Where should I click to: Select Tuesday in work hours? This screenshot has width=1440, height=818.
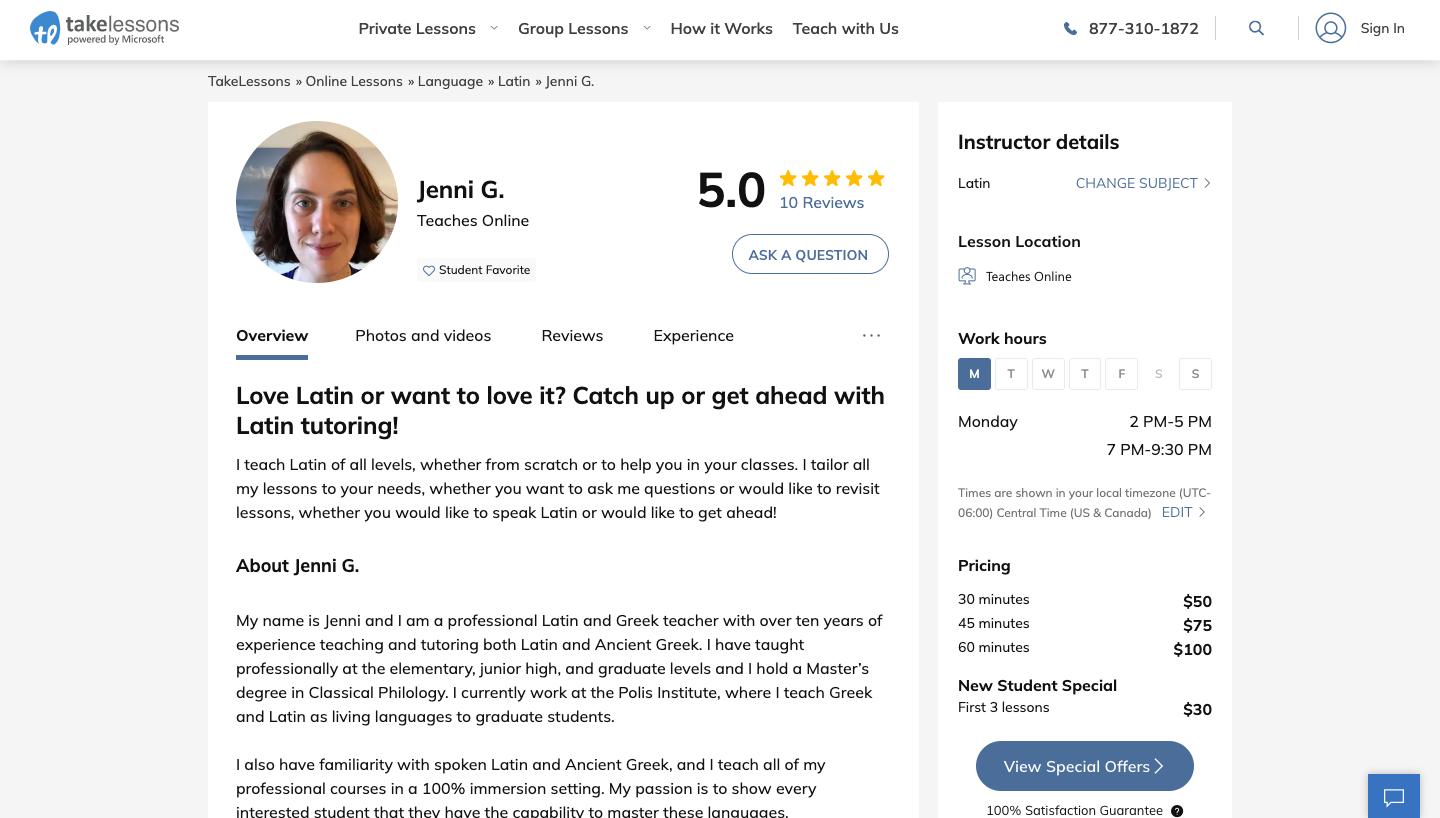1011,374
